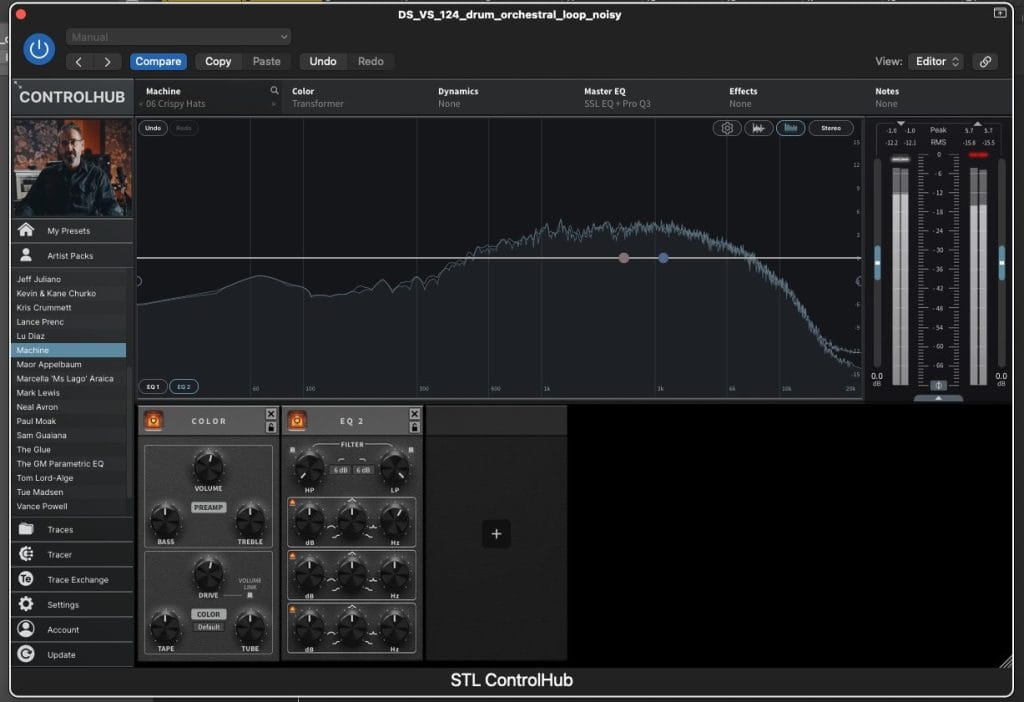
Task: Open the LP filter 6 dB slope selector
Action: [x=363, y=470]
